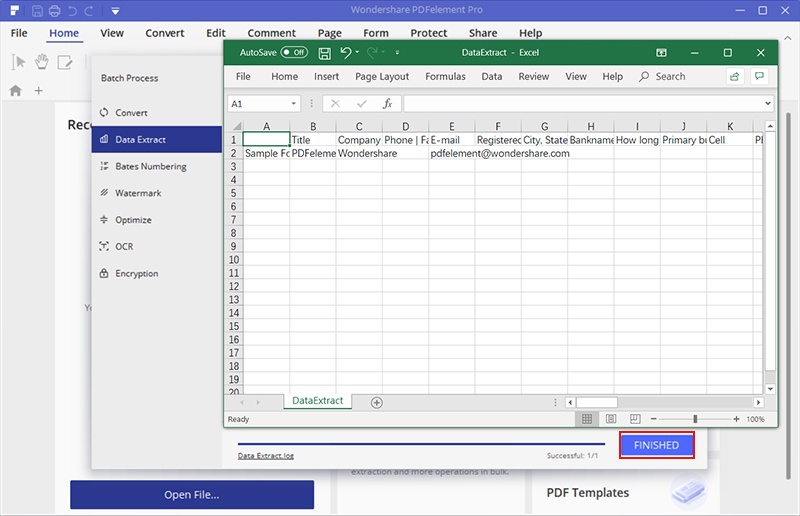This screenshot has height=516, width=800.
Task: Switch to Page Break Preview icon
Action: point(635,419)
